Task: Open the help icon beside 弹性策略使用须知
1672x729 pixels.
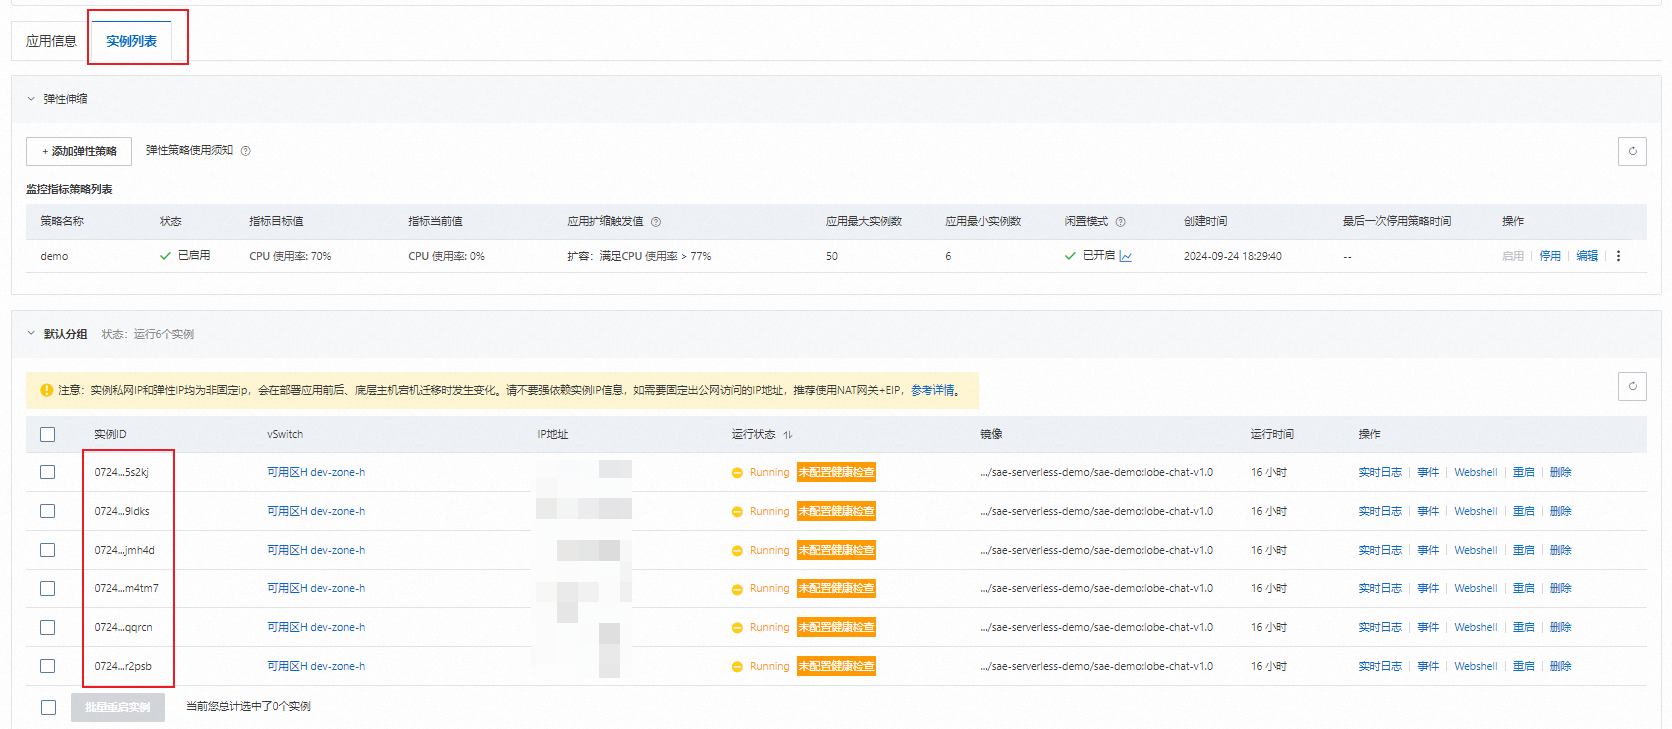Action: 246,151
